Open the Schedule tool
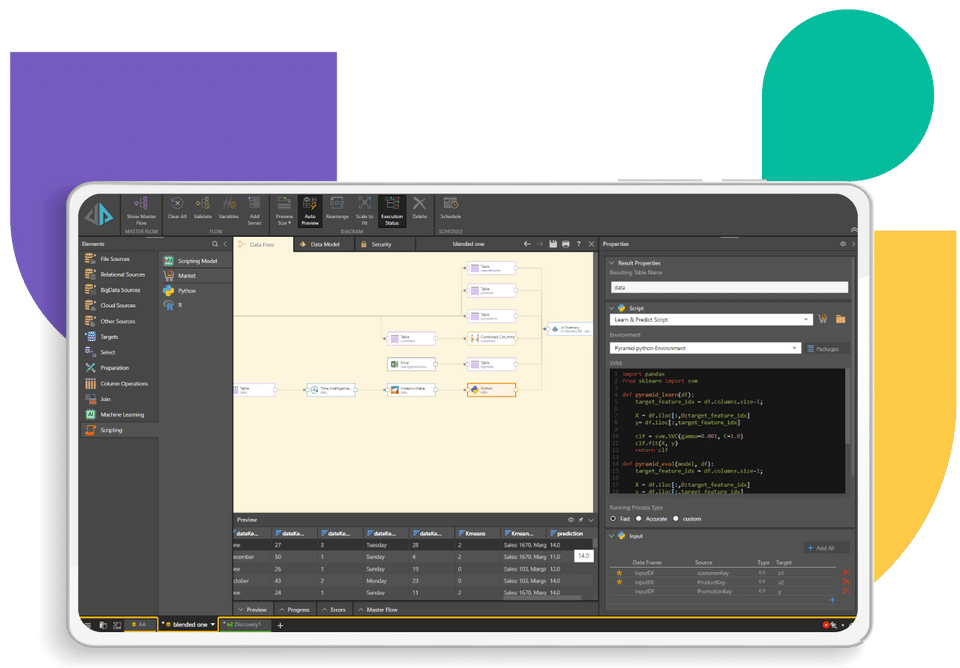This screenshot has width=960, height=668. [451, 208]
